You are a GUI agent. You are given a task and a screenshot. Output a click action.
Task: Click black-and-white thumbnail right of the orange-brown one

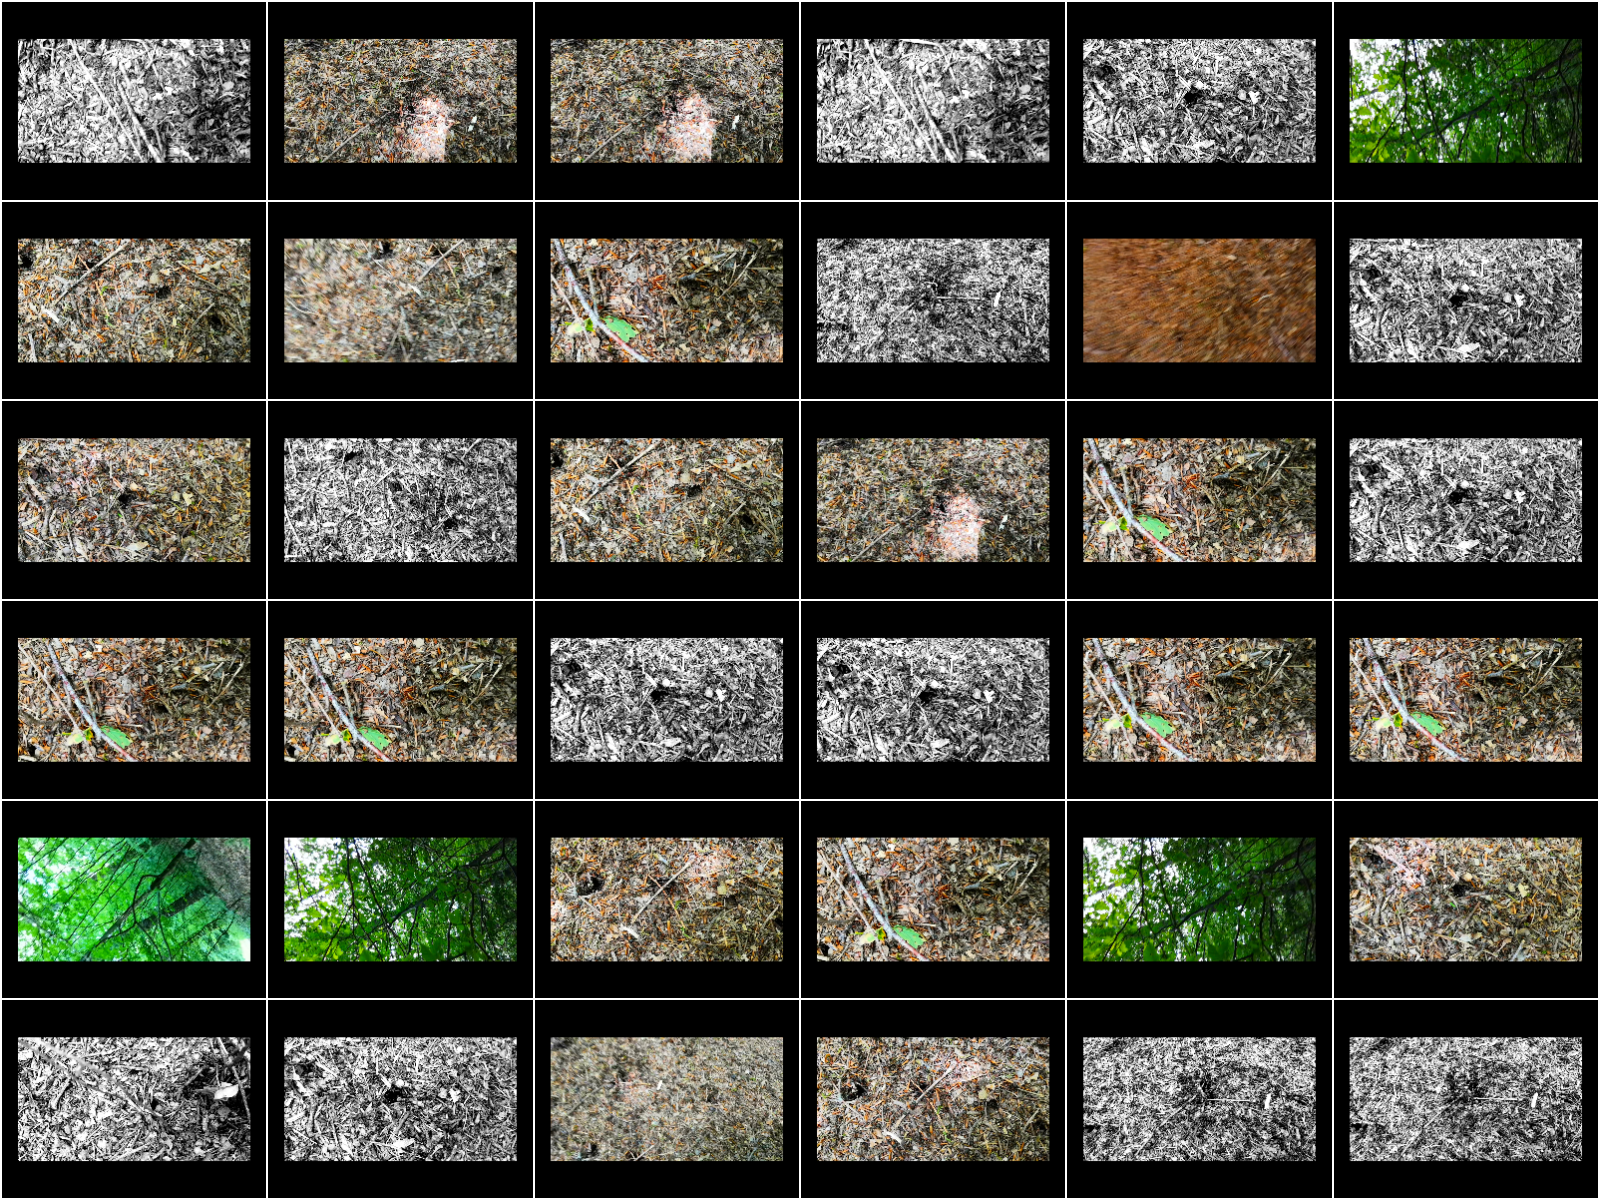(1465, 300)
